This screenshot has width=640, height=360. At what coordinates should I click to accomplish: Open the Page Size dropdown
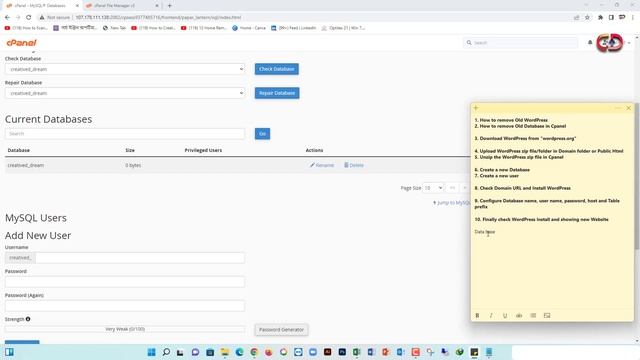point(433,188)
